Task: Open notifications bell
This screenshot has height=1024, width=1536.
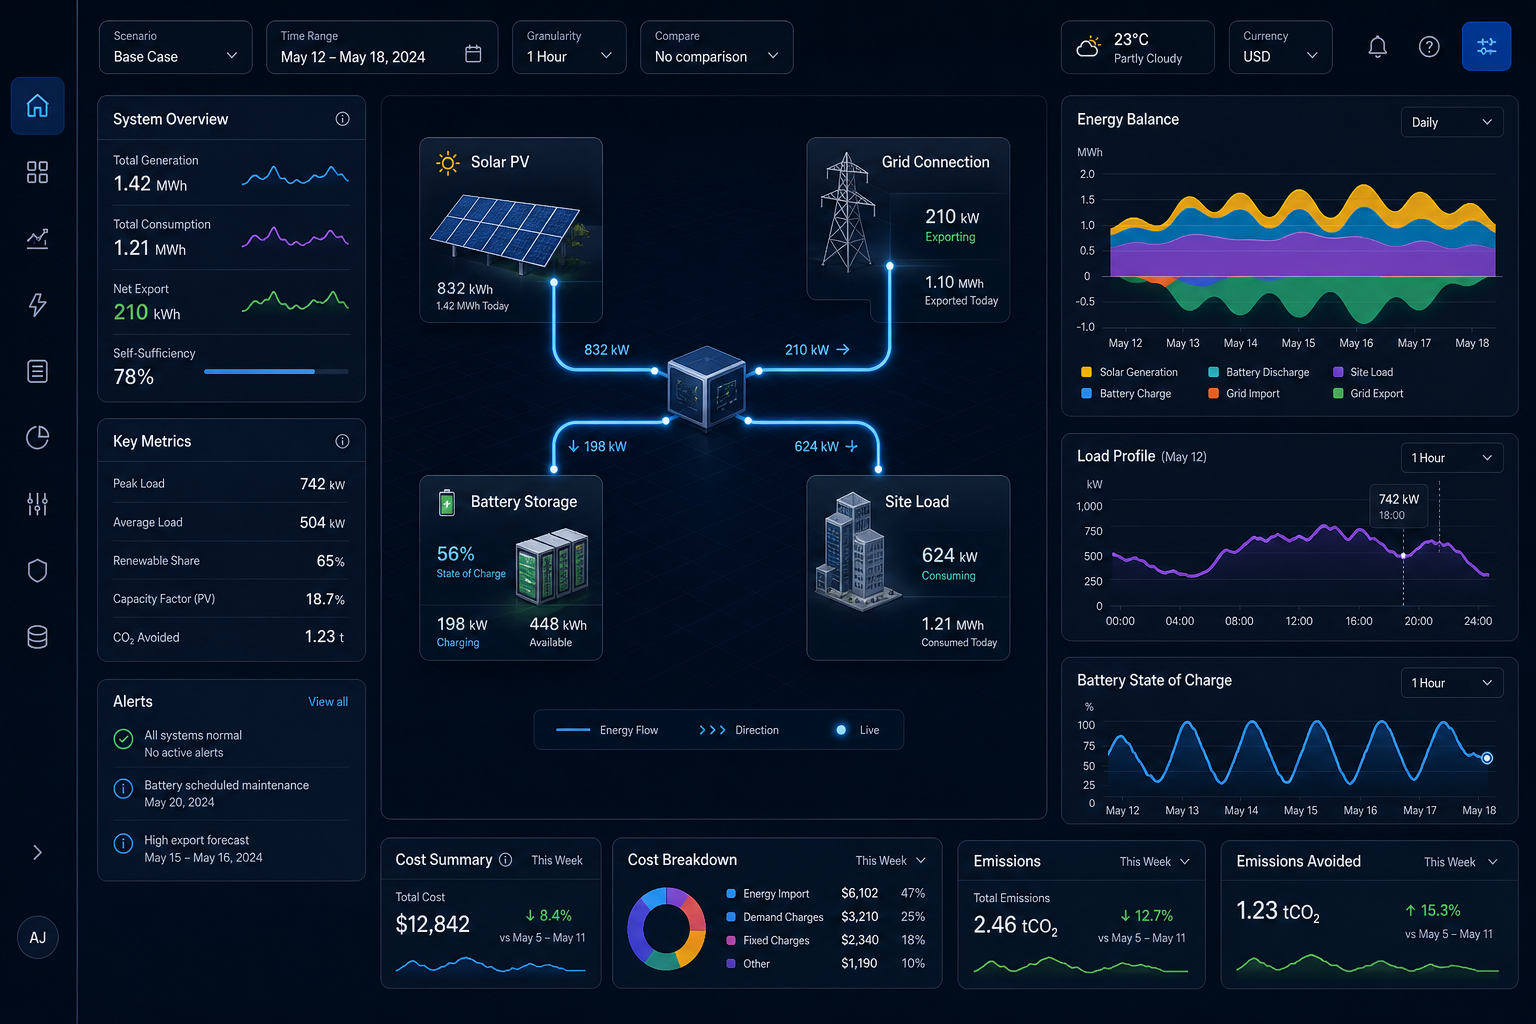Action: point(1377,47)
